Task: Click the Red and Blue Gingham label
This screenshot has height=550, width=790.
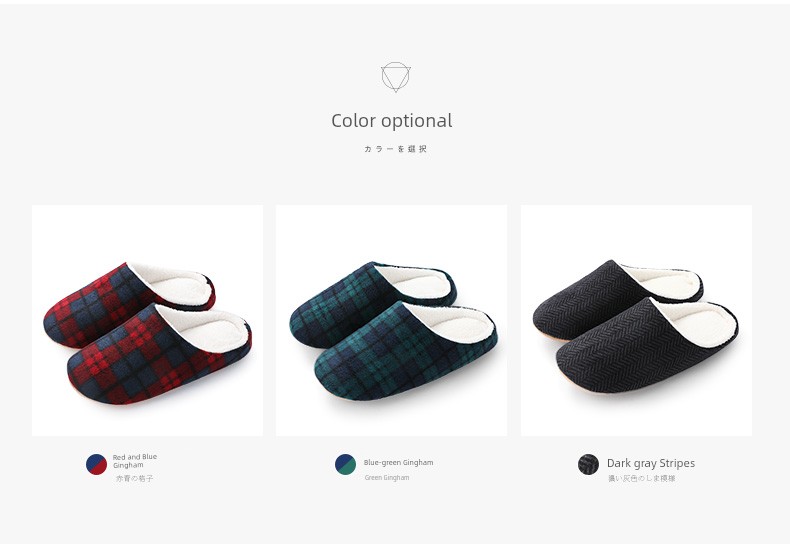Action: pyautogui.click(x=135, y=461)
